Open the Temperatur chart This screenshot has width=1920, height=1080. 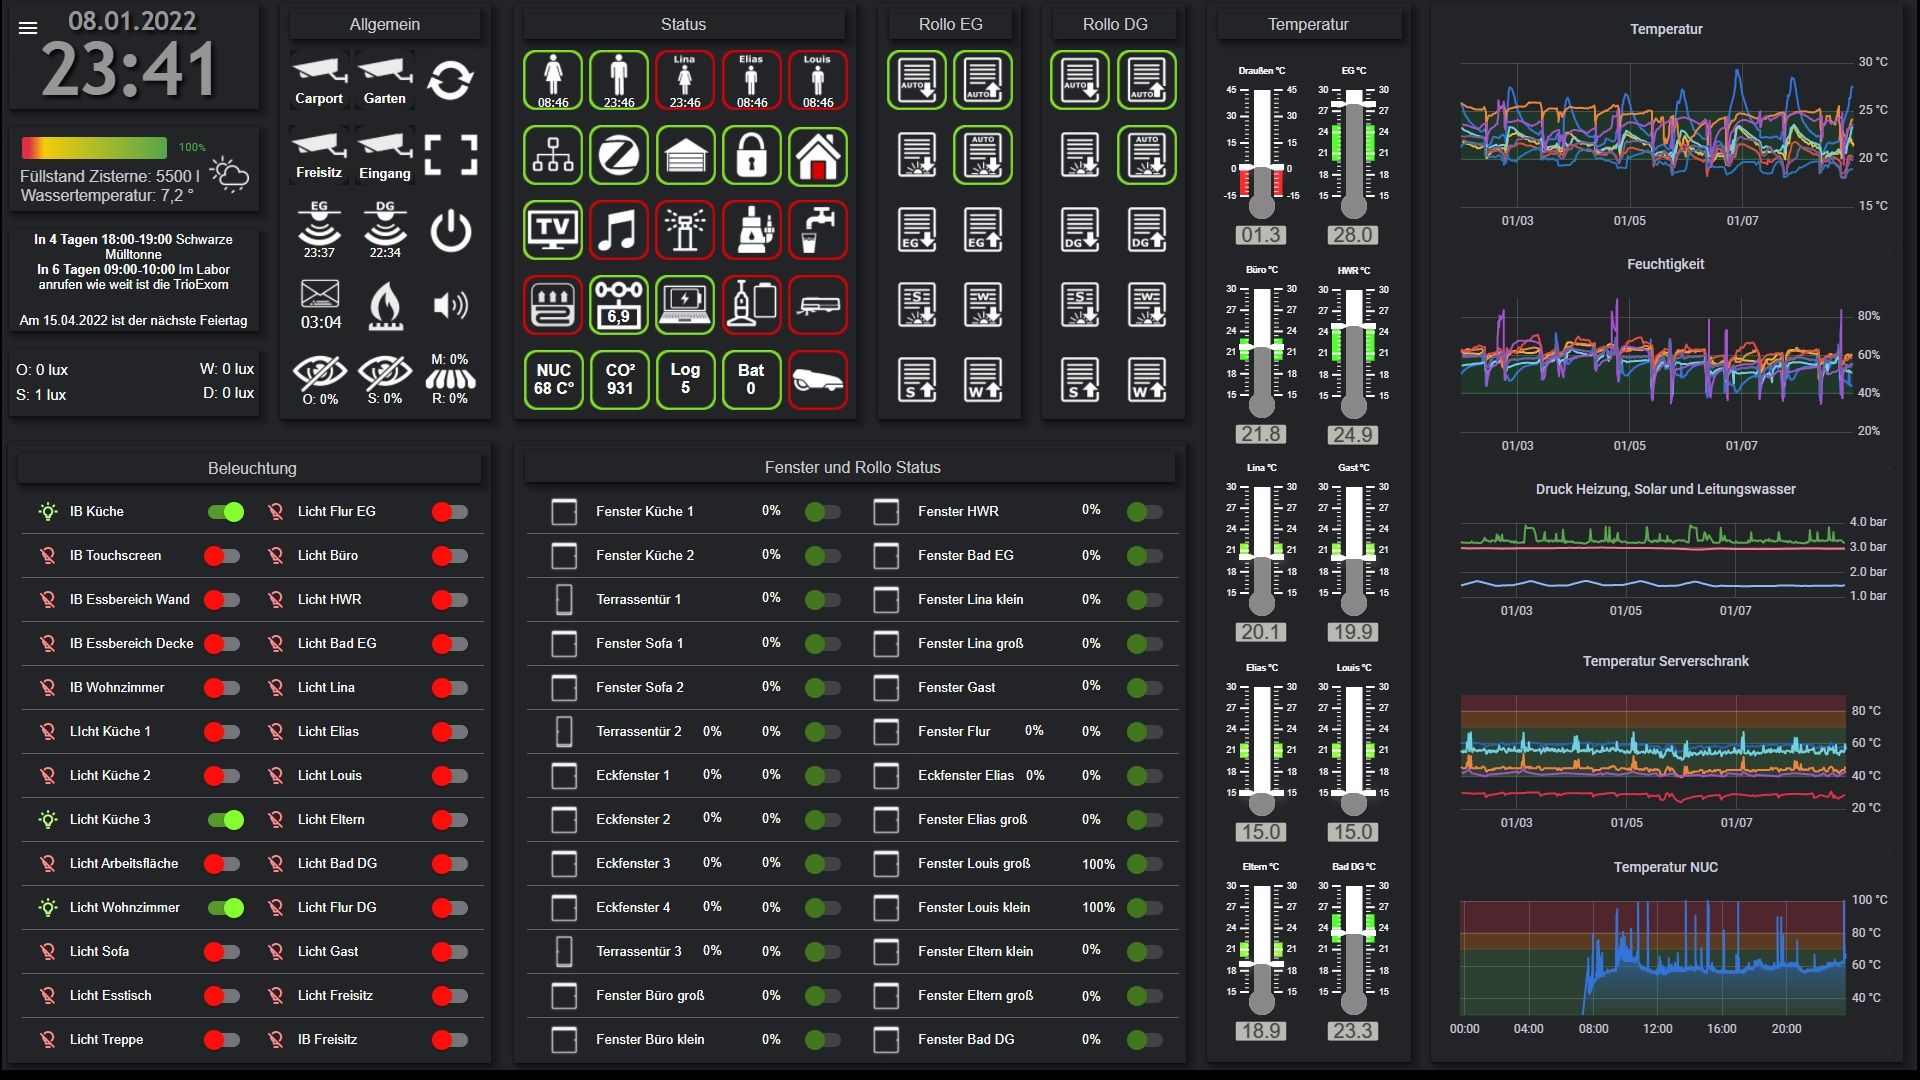(x=1665, y=125)
